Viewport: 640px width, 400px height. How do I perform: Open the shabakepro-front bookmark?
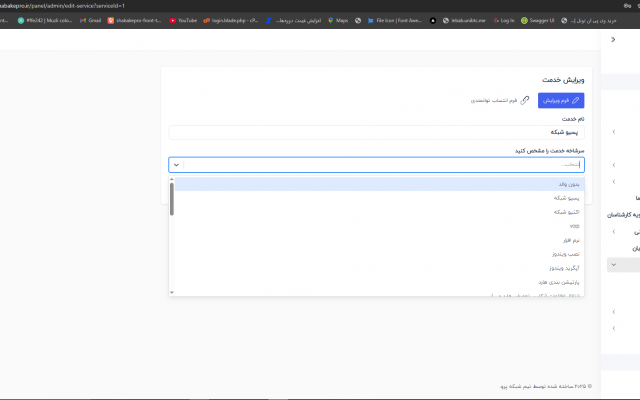pyautogui.click(x=134, y=20)
